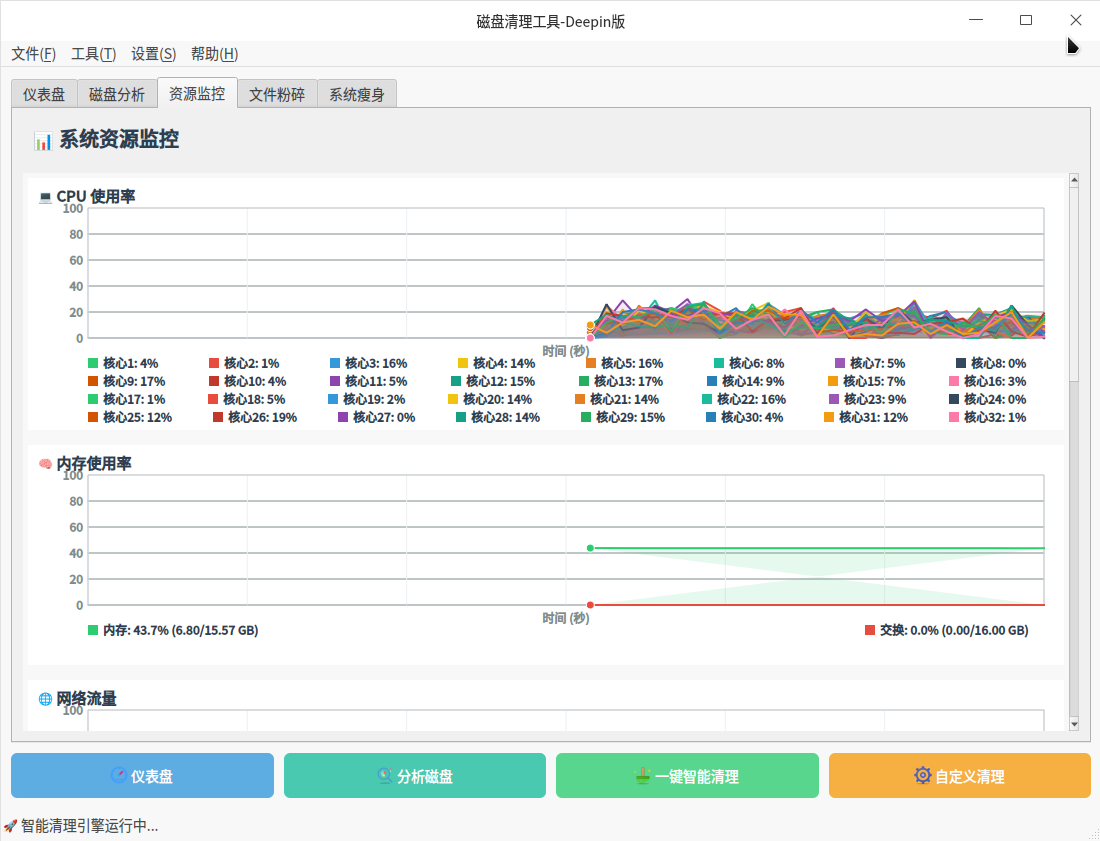Click the rocket icon in the status bar
The width and height of the screenshot is (1100, 841).
click(x=10, y=826)
